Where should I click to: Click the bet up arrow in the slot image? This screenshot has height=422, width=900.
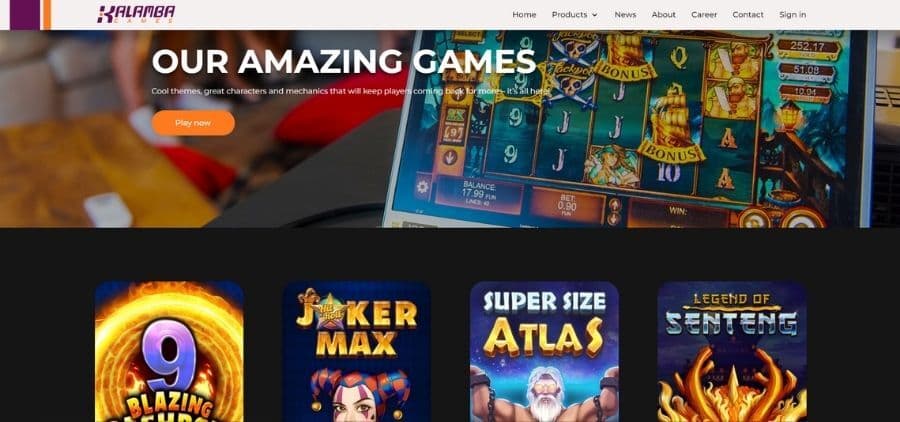(x=614, y=204)
